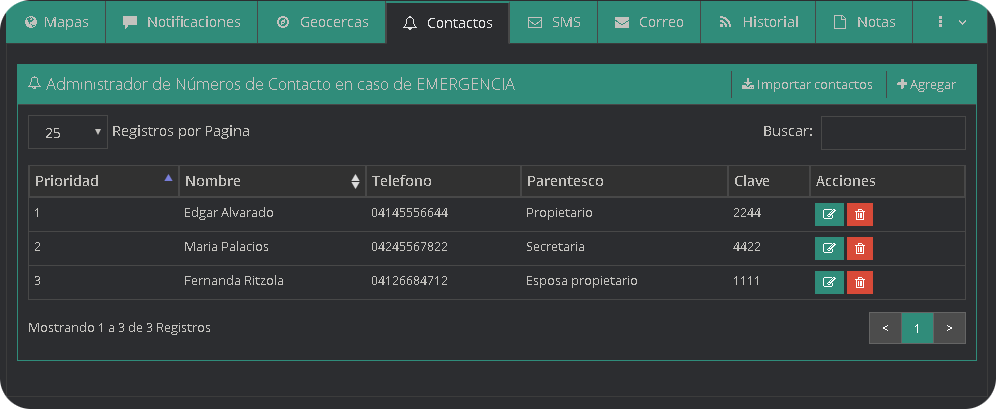Select the Contactos tab
996x409 pixels.
click(x=448, y=23)
